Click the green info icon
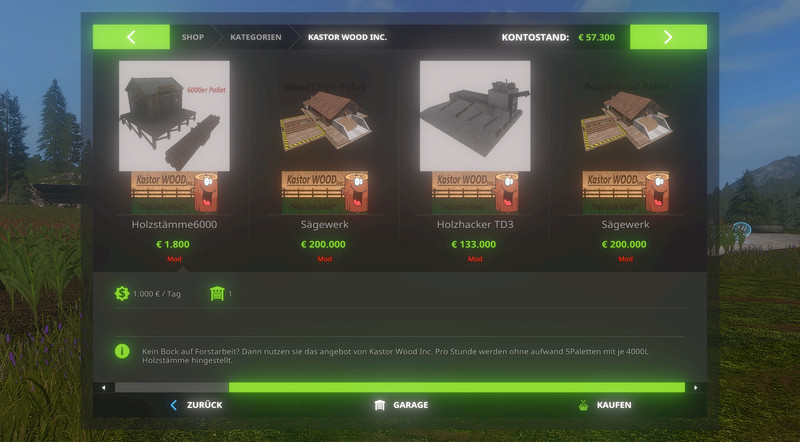800x442 pixels. (122, 351)
